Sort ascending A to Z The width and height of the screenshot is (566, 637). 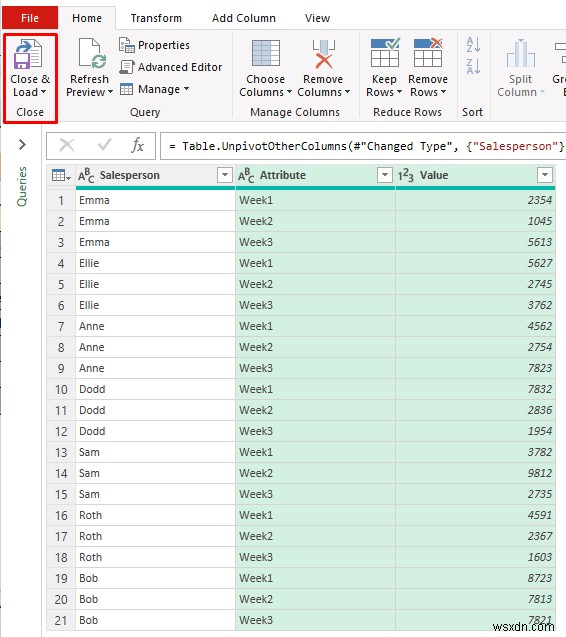coord(473,44)
